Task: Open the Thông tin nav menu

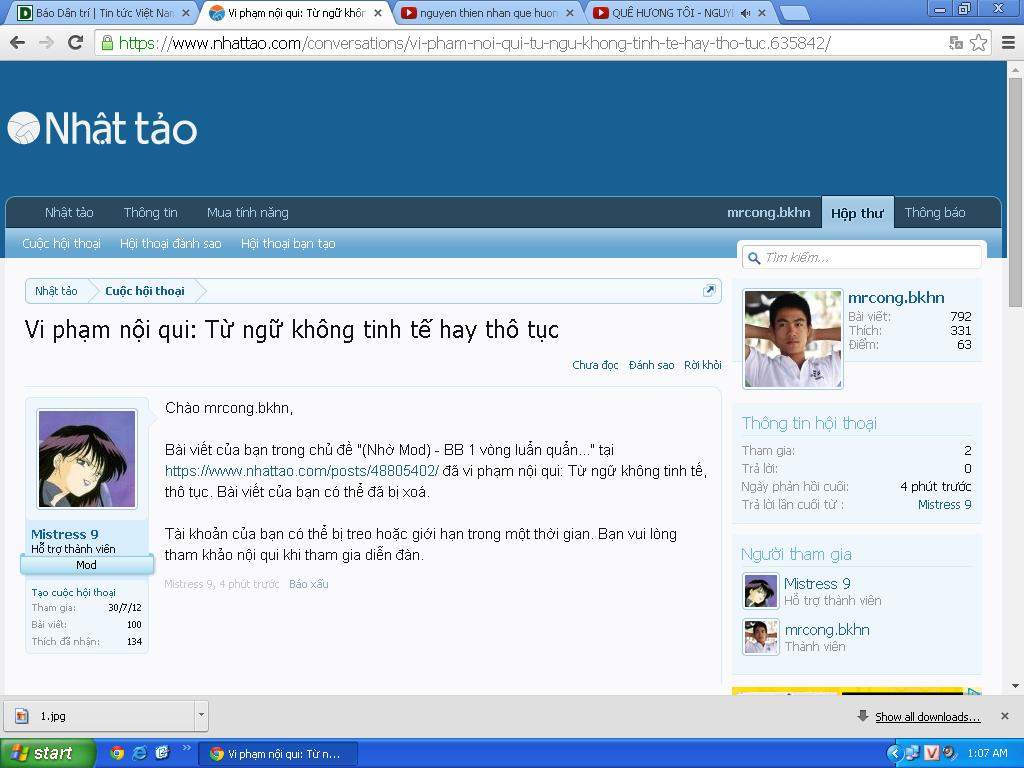Action: tap(150, 212)
